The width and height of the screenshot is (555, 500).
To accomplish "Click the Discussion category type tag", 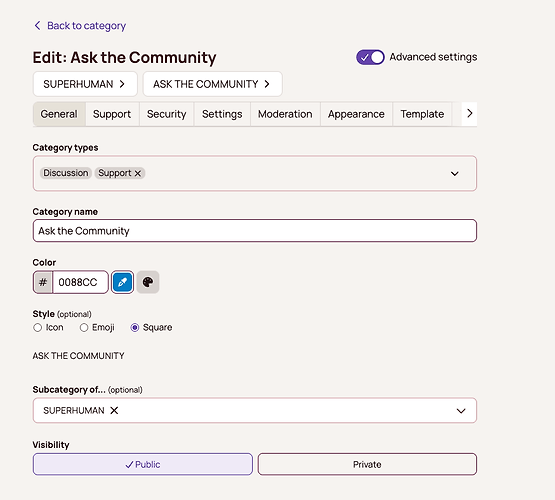I will (x=66, y=173).
